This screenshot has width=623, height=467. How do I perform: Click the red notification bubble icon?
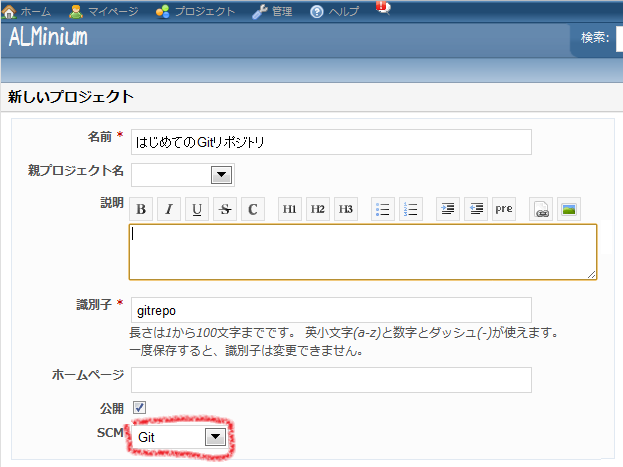pyautogui.click(x=383, y=8)
